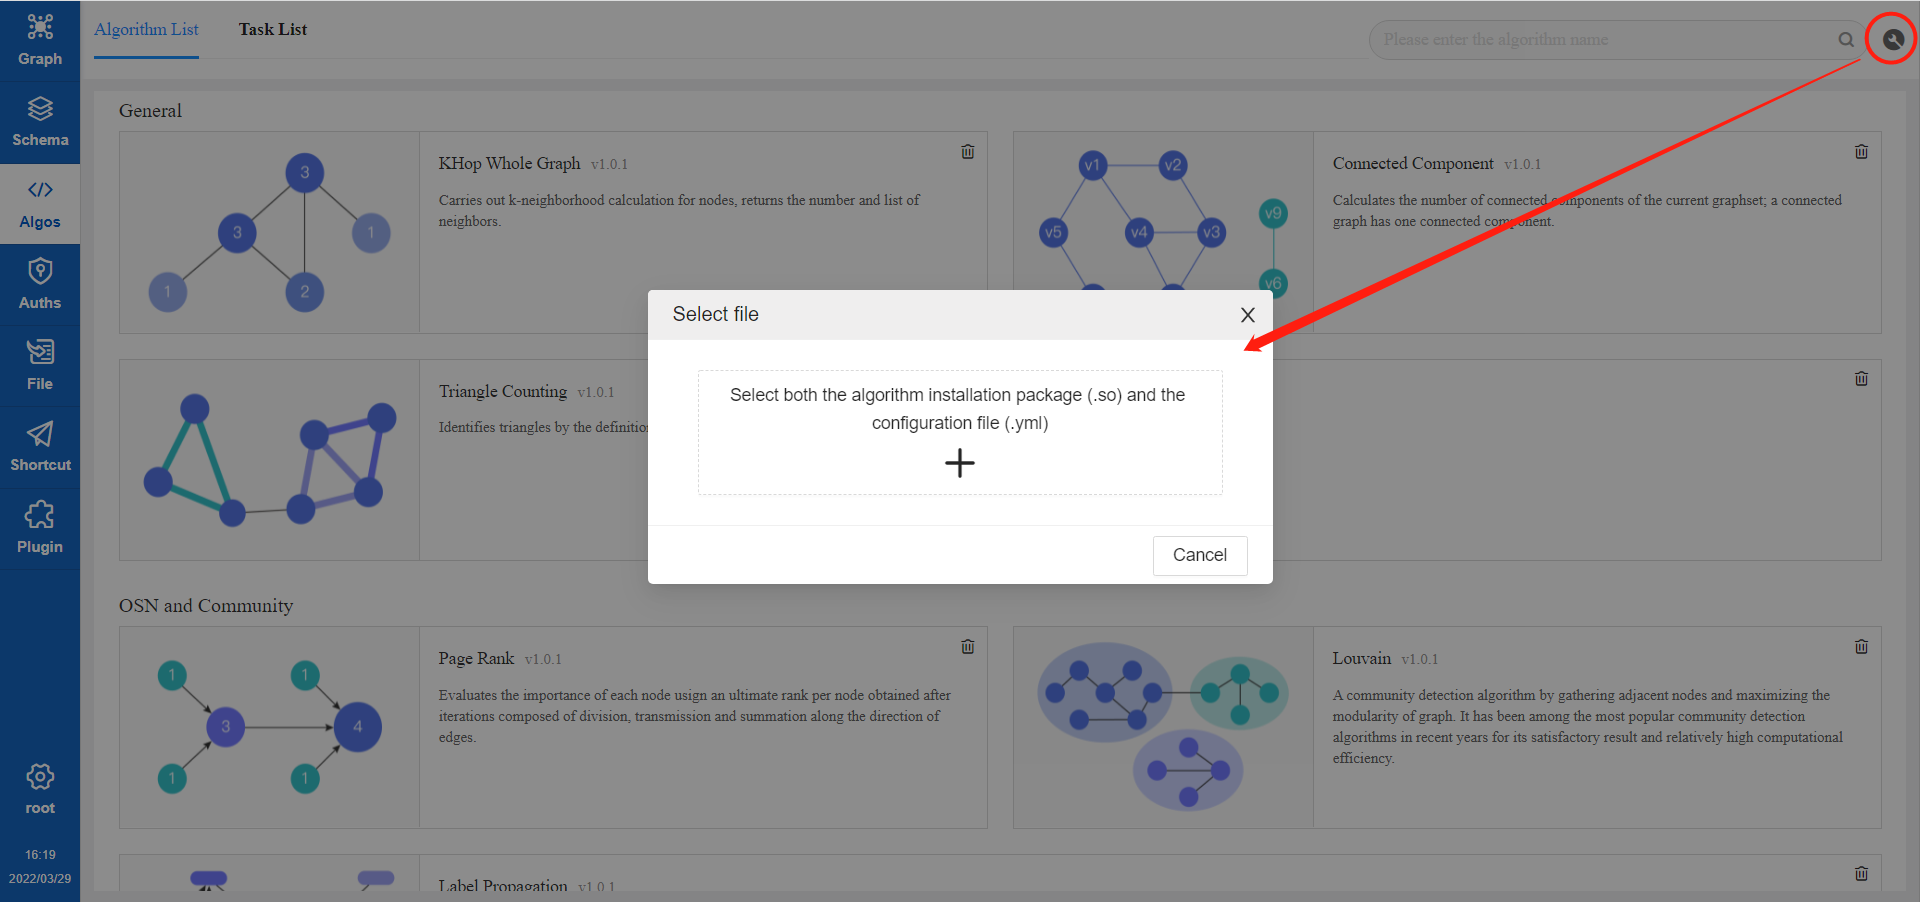
Task: Open the Graph sidebar section
Action: (40, 41)
